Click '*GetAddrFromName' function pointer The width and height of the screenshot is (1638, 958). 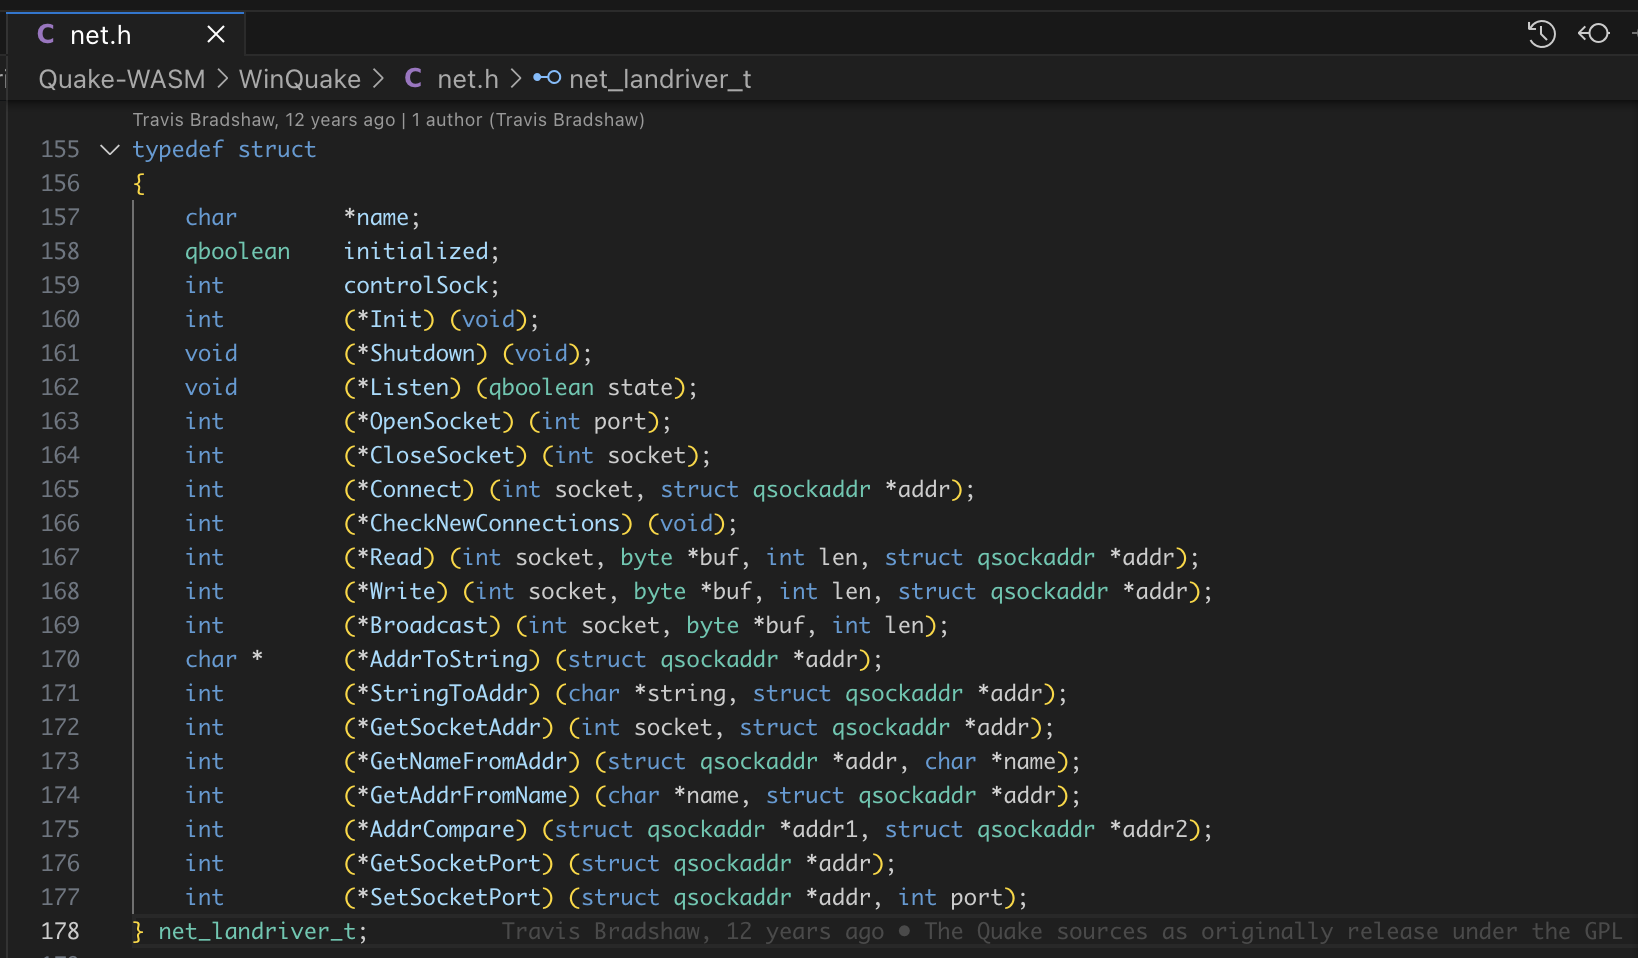tap(462, 796)
